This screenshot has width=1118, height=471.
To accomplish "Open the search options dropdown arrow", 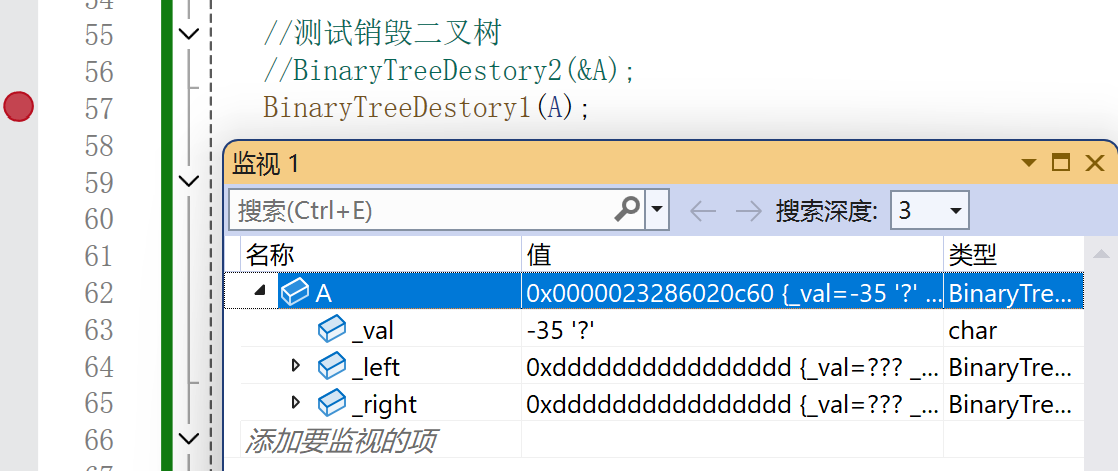I will click(657, 210).
